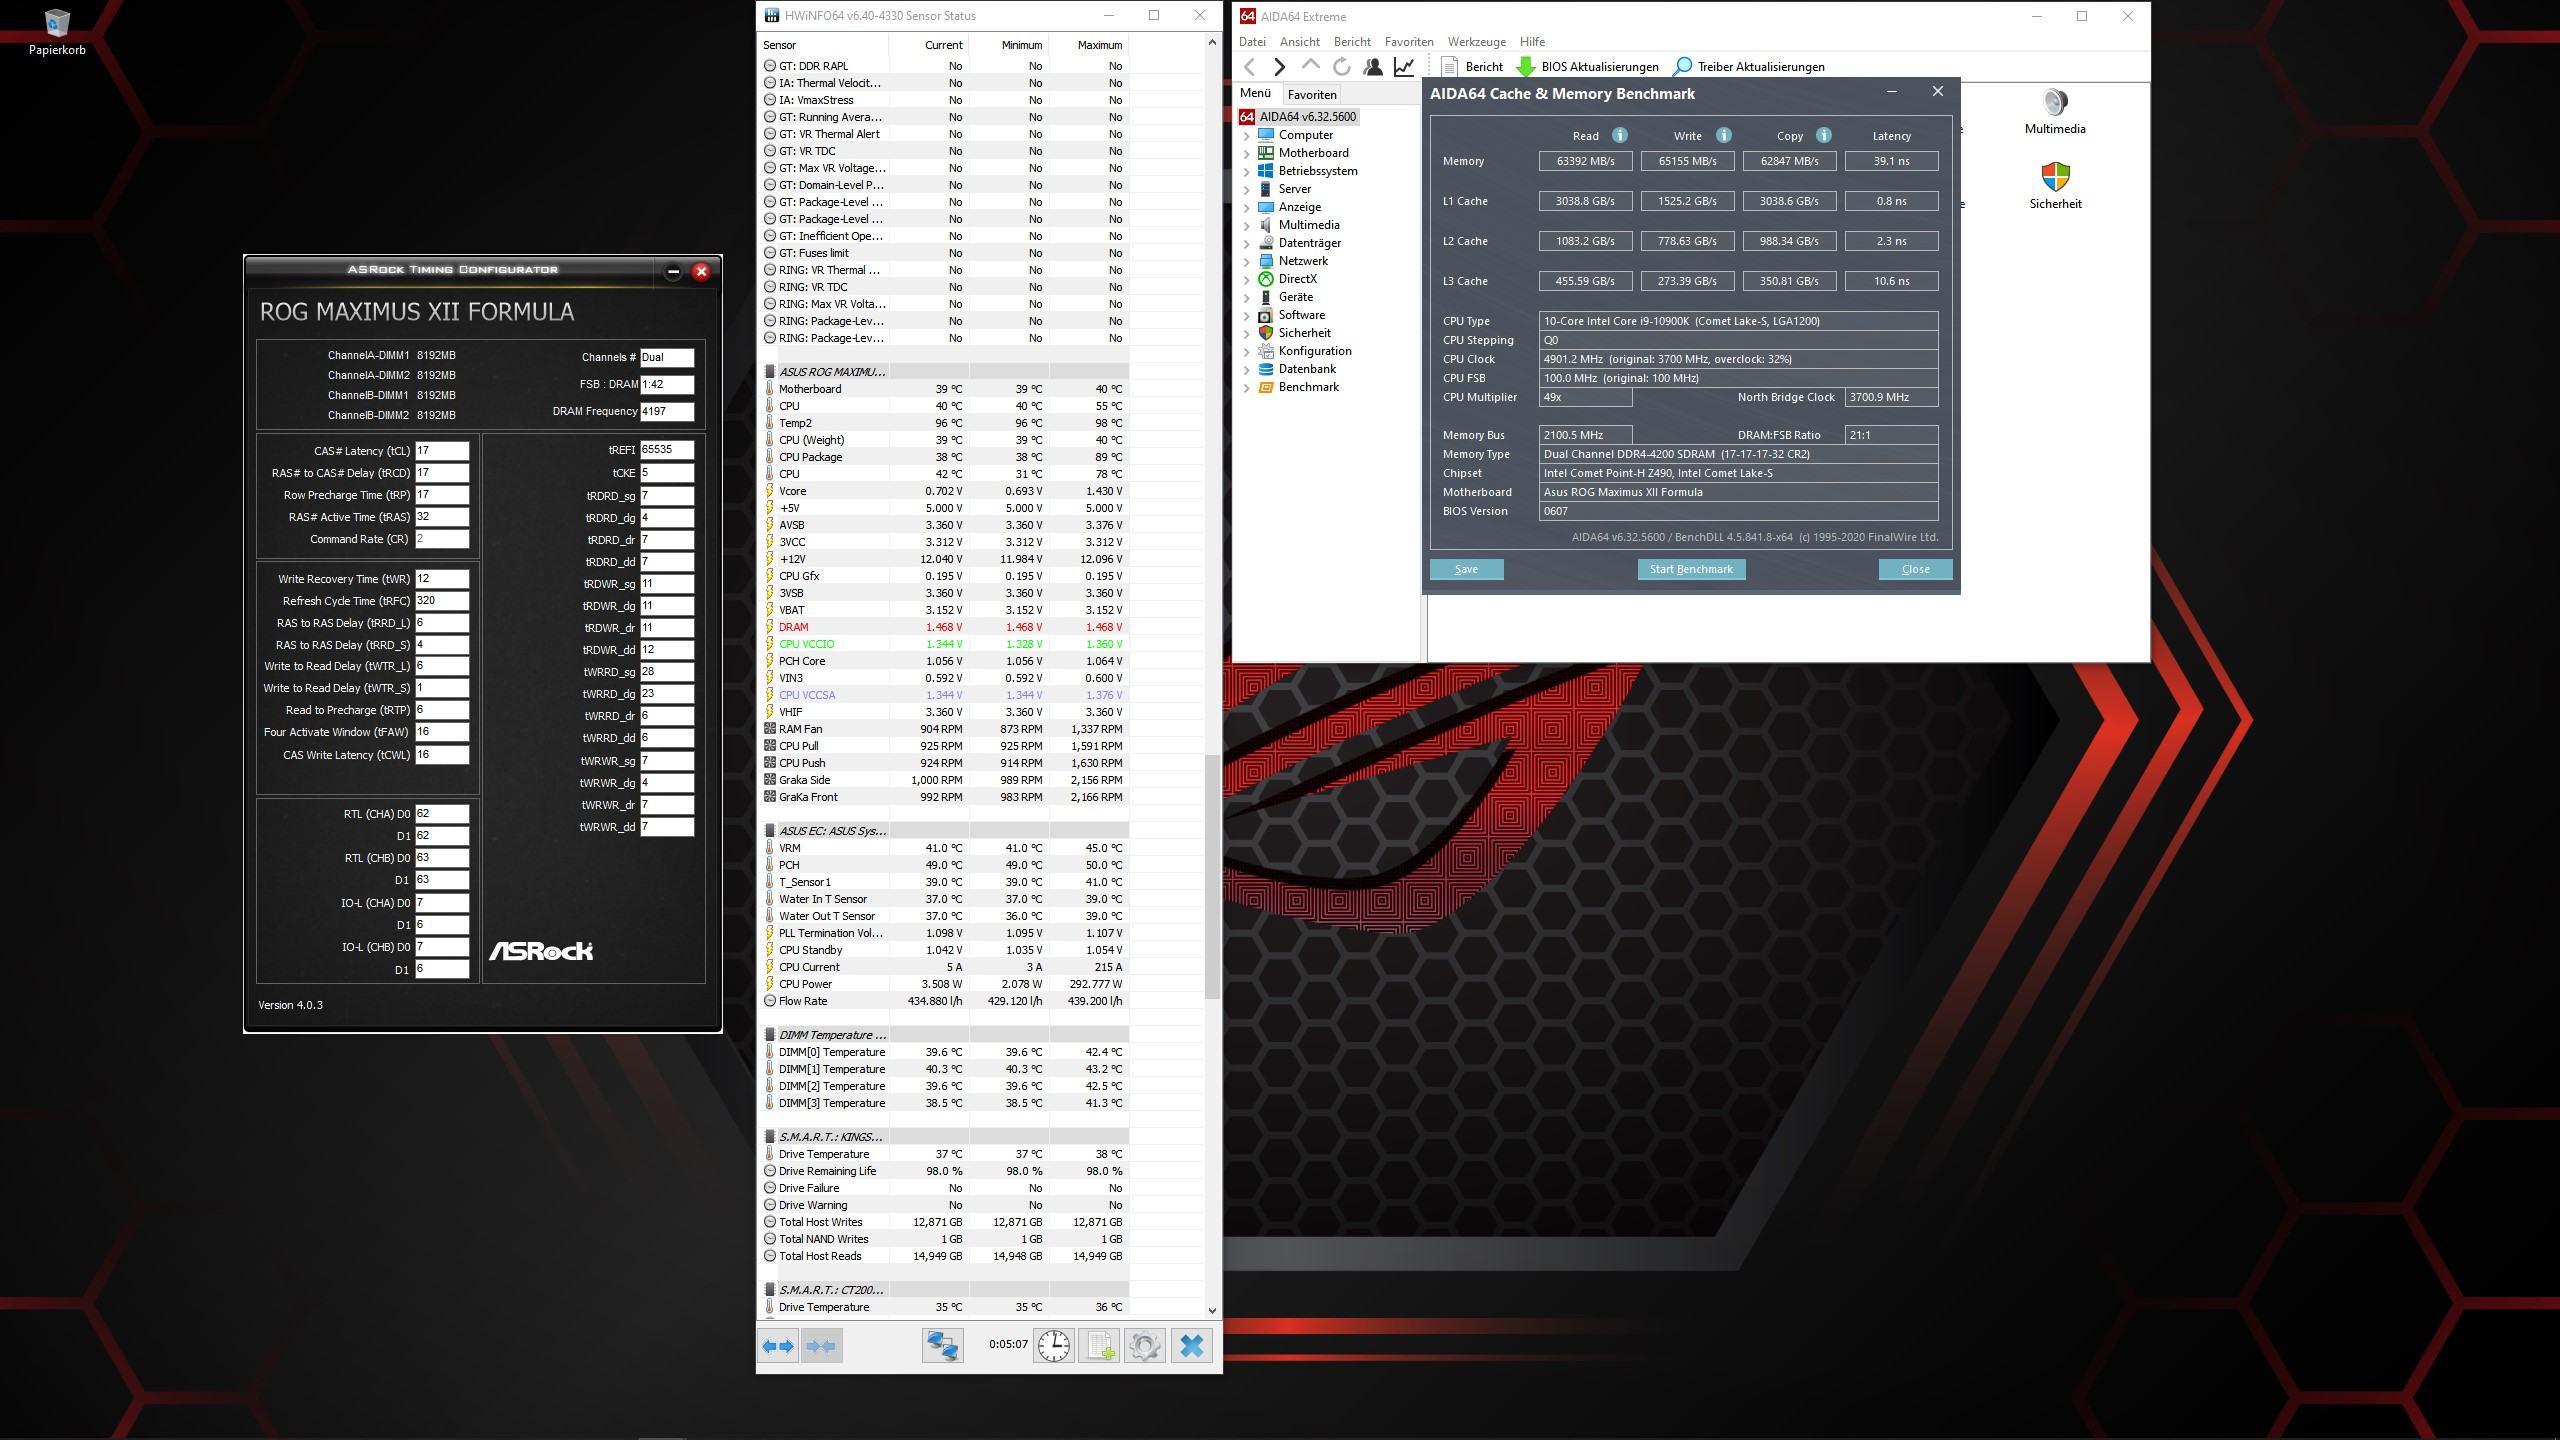Open Werkzeuge menu in AIDA64

pos(1477,42)
